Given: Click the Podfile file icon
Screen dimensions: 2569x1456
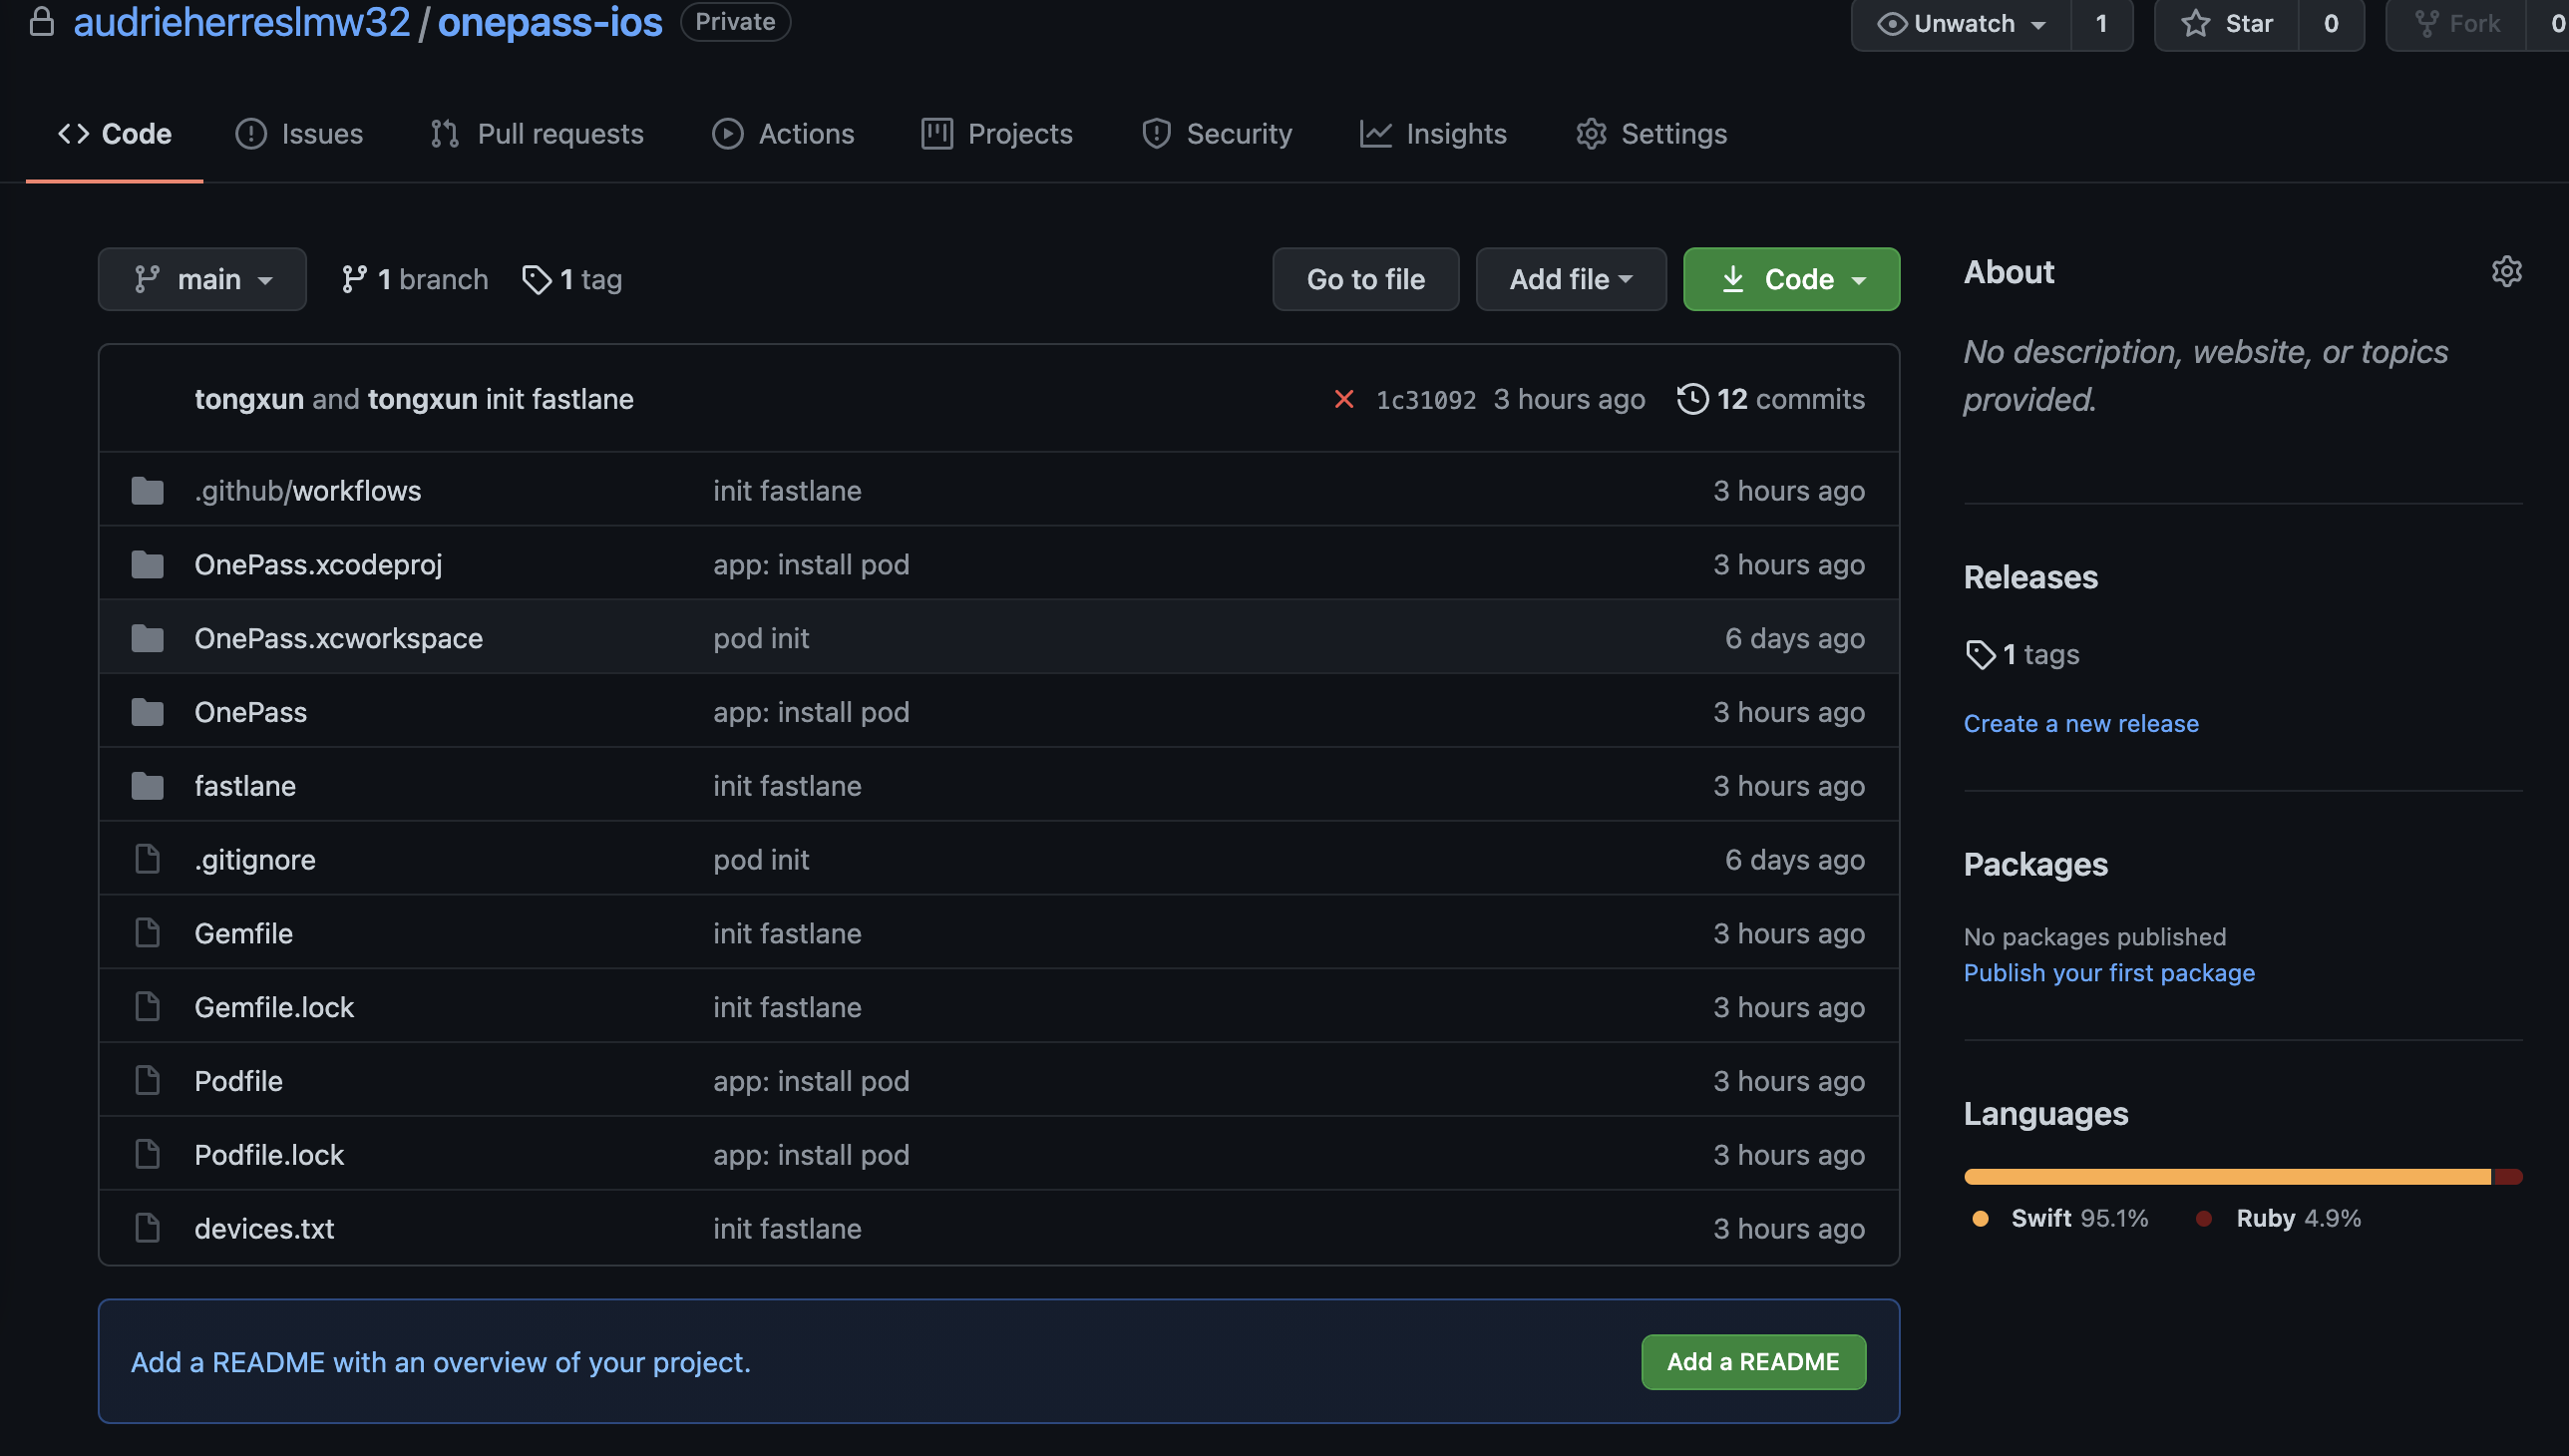Looking at the screenshot, I should tap(148, 1081).
